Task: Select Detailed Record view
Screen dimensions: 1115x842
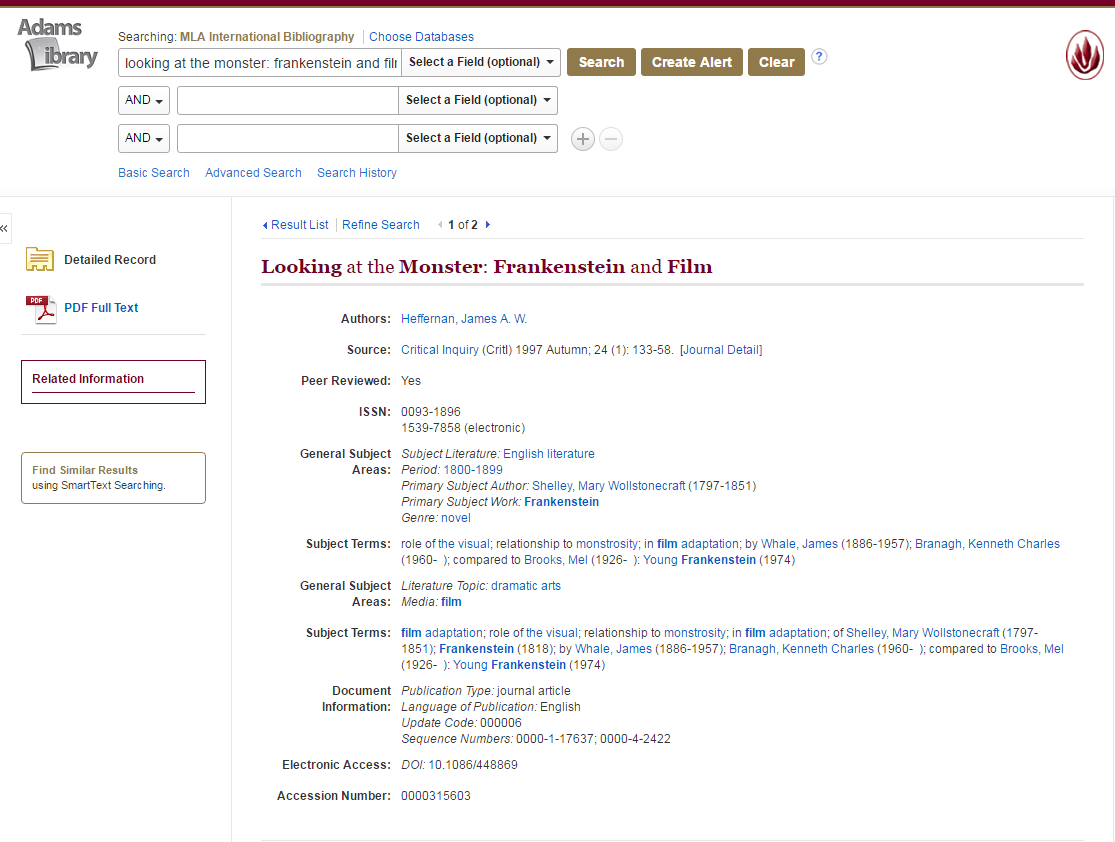Action: point(110,260)
